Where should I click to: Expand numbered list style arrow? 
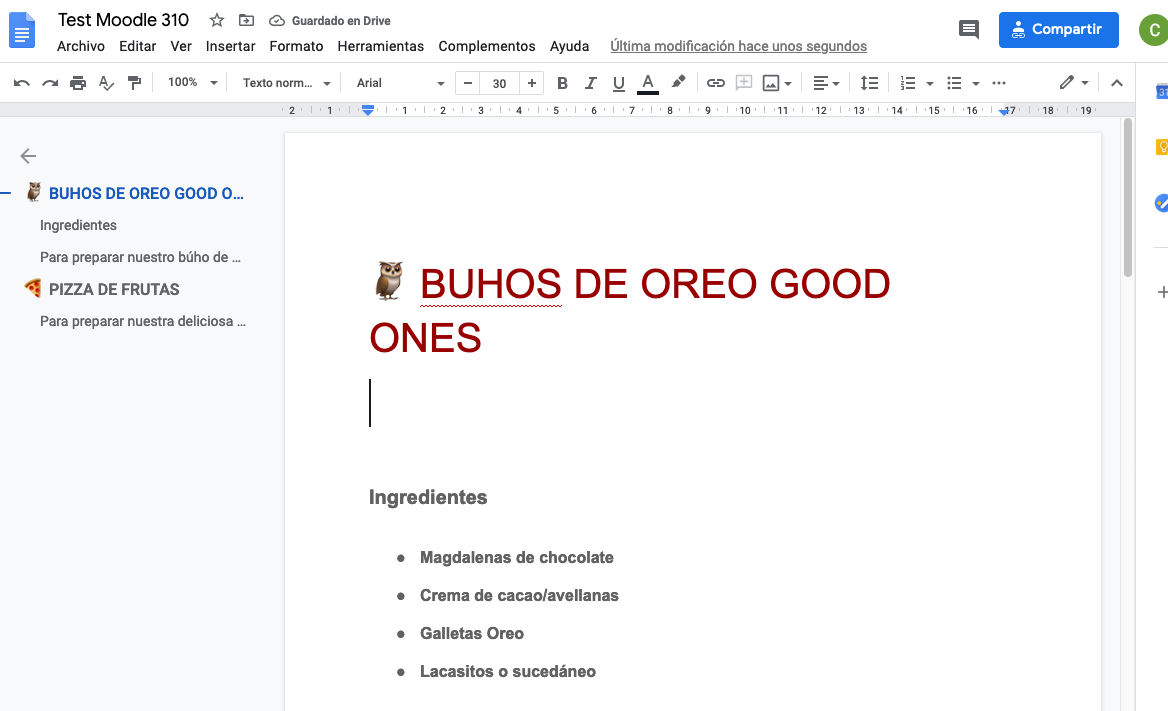click(x=930, y=83)
